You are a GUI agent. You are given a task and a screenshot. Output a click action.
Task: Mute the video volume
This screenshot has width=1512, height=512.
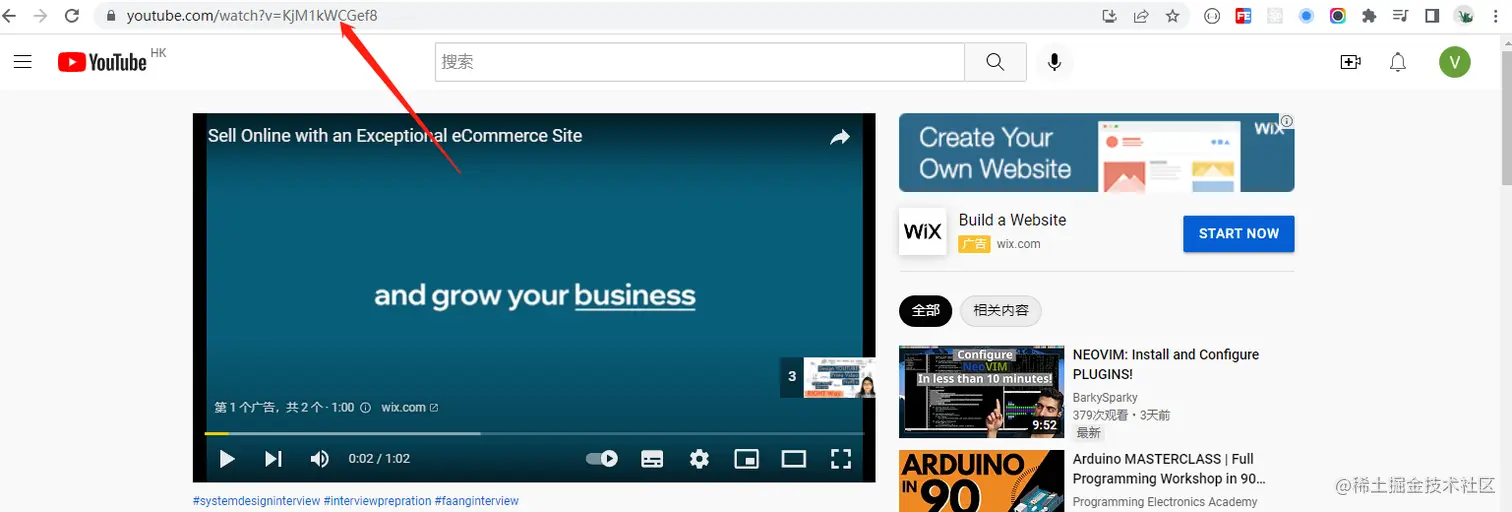tap(319, 459)
